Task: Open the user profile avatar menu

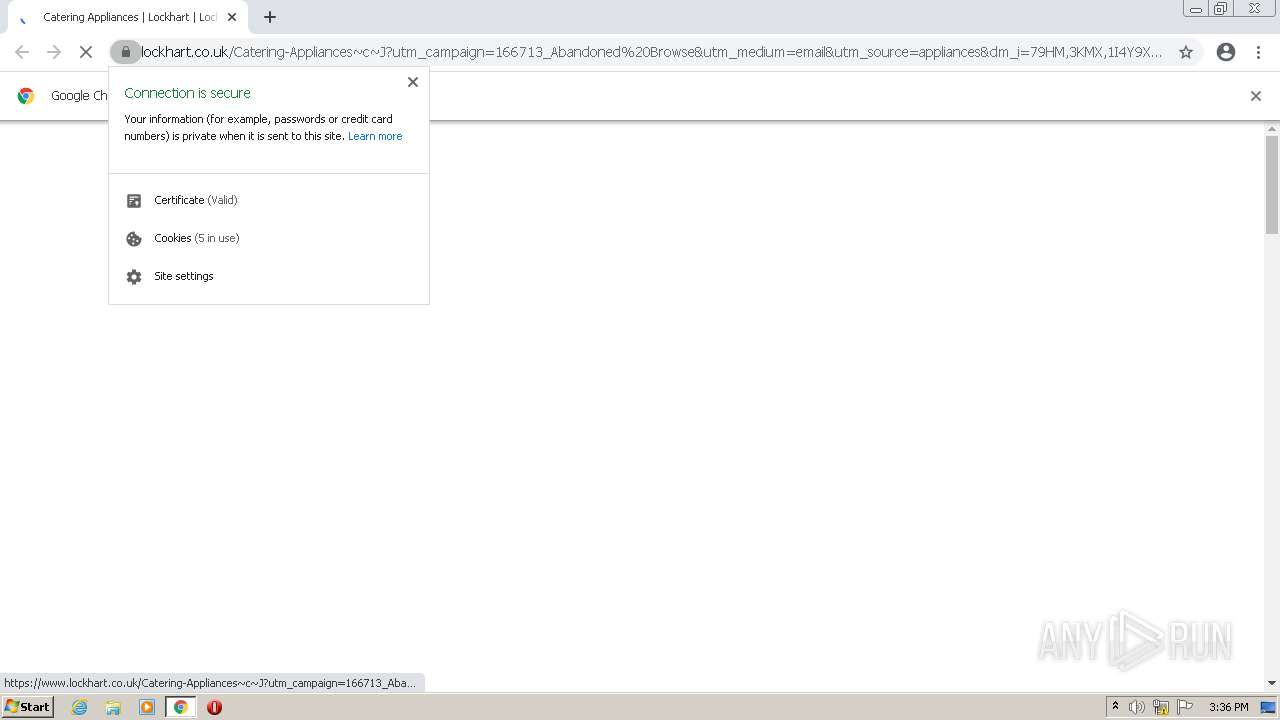Action: coord(1226,52)
